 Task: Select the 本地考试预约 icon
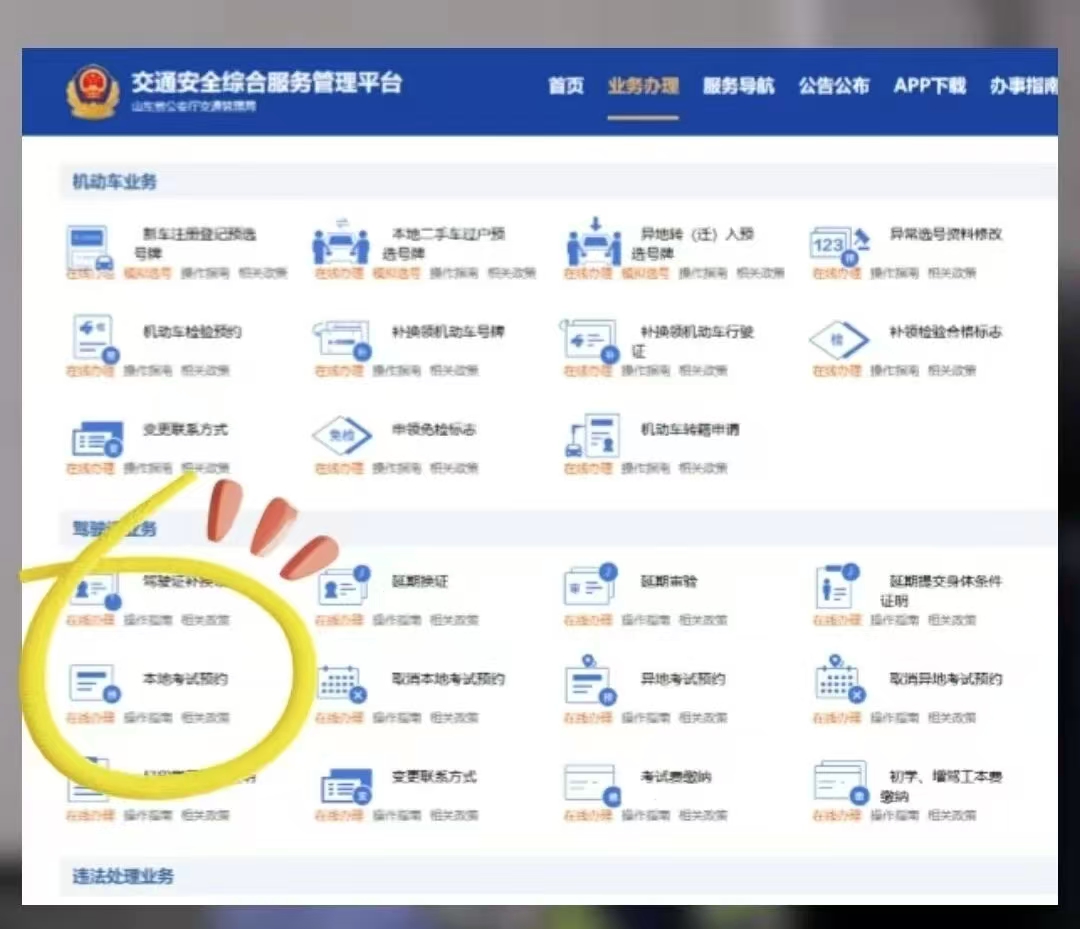coord(94,684)
